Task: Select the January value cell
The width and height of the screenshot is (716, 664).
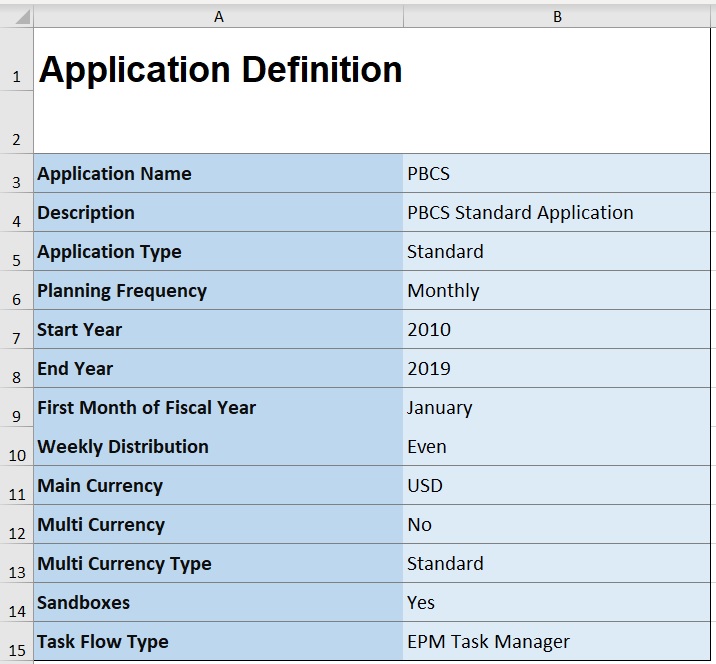Action: (x=557, y=407)
